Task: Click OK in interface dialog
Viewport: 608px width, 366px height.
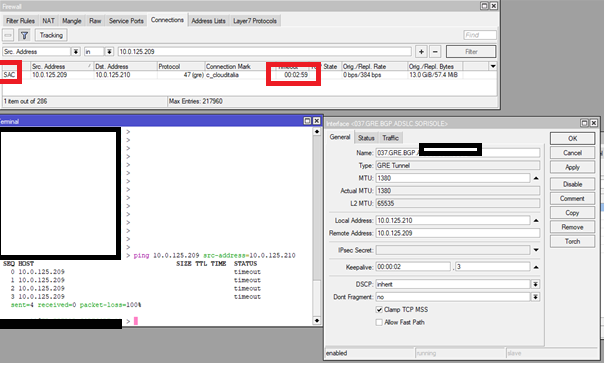Action: pos(572,138)
